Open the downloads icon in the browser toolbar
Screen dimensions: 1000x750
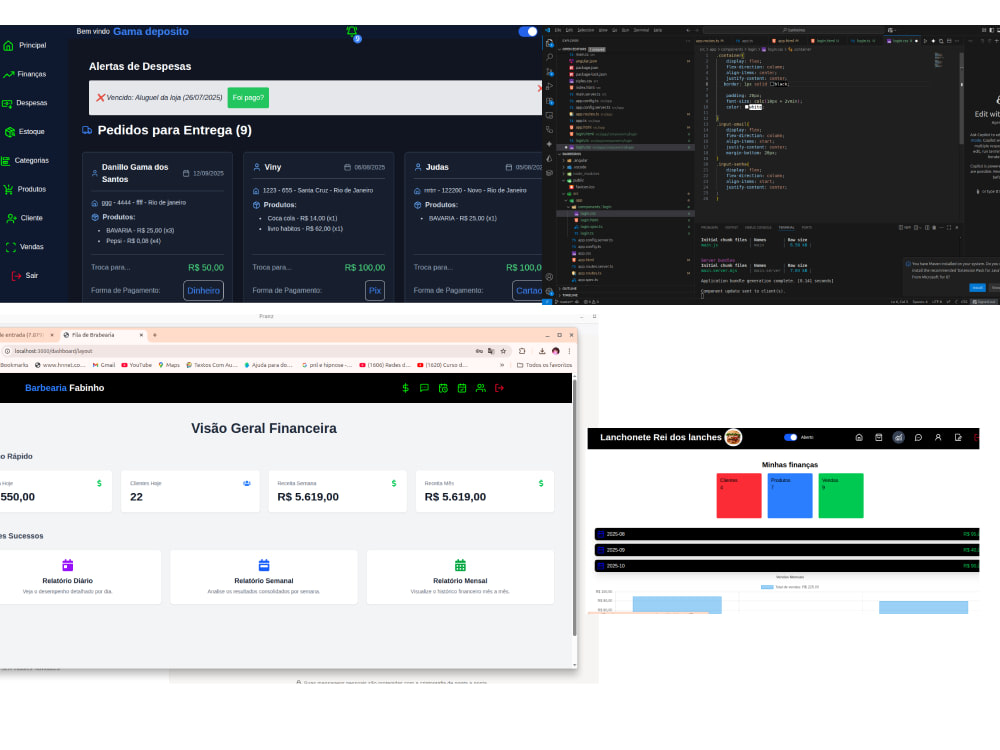541,351
